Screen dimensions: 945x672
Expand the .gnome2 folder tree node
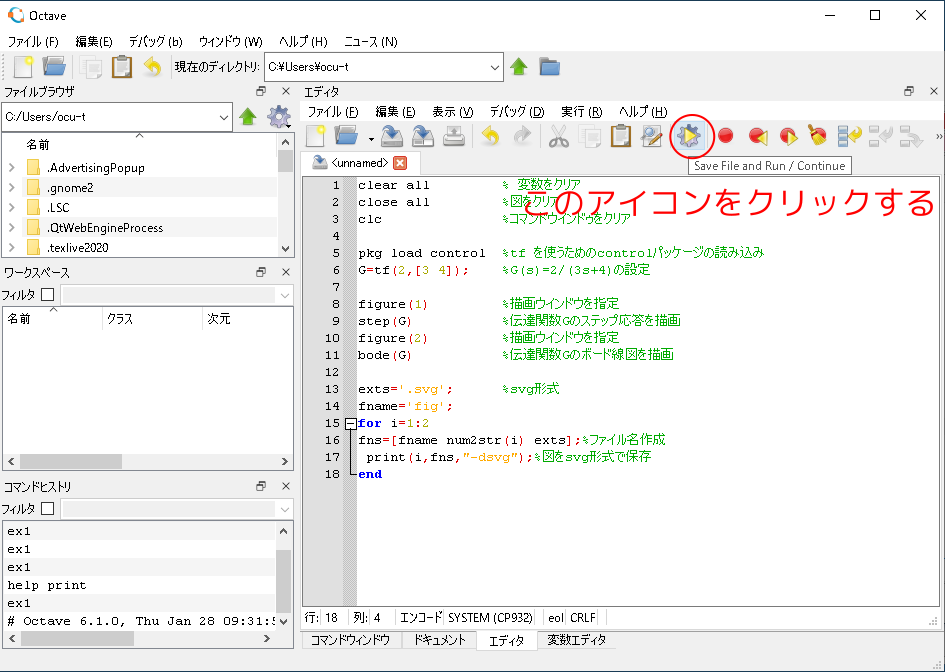[12, 188]
